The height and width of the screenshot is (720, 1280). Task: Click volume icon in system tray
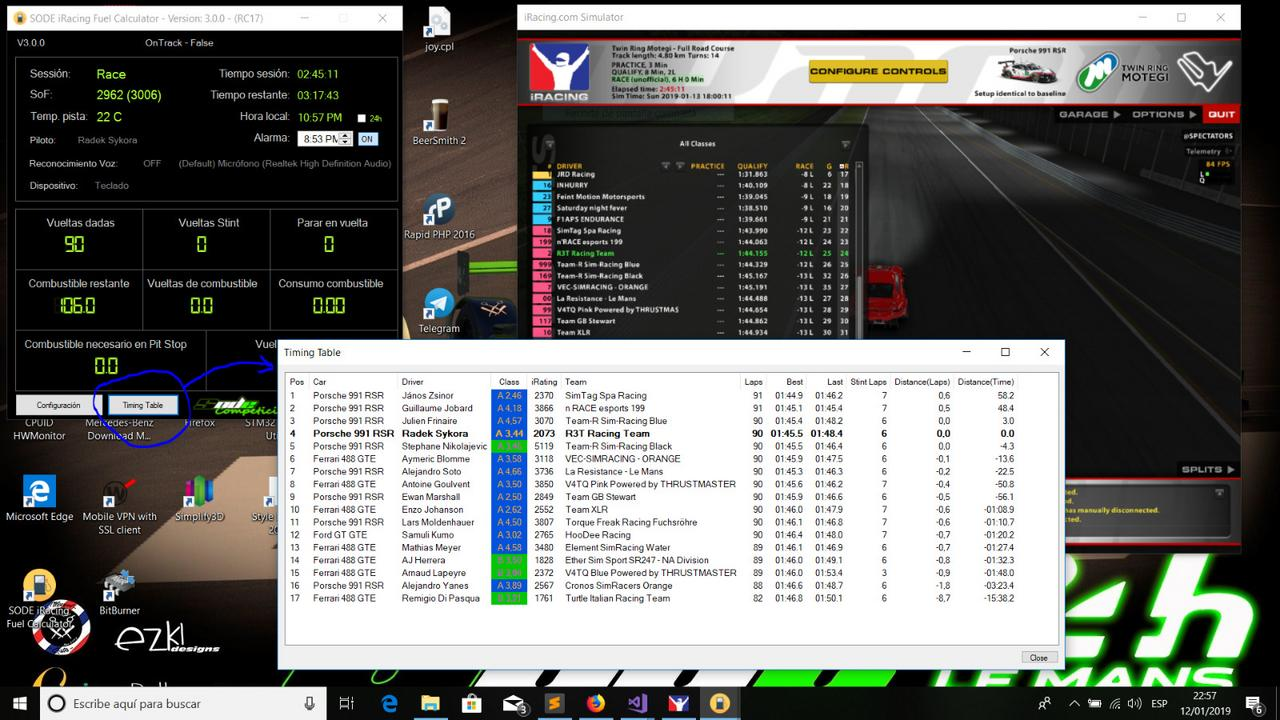pyautogui.click(x=1135, y=704)
